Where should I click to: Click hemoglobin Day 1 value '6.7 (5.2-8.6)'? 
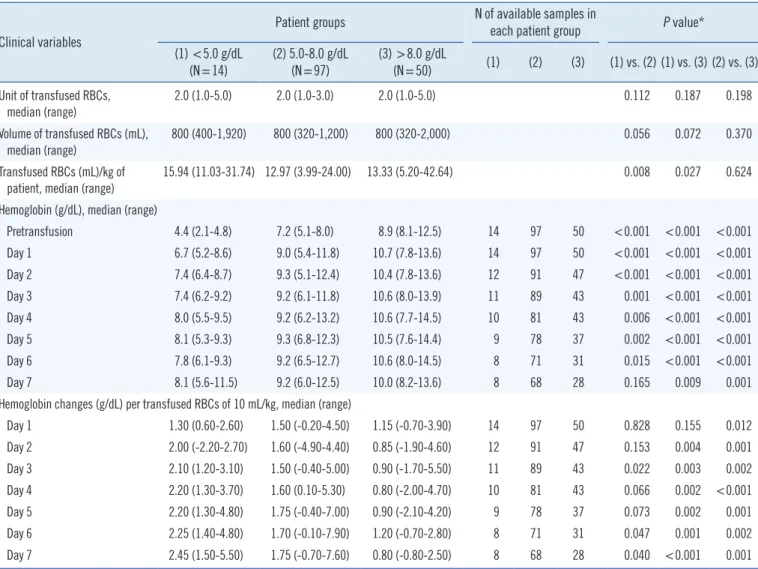pos(203,253)
